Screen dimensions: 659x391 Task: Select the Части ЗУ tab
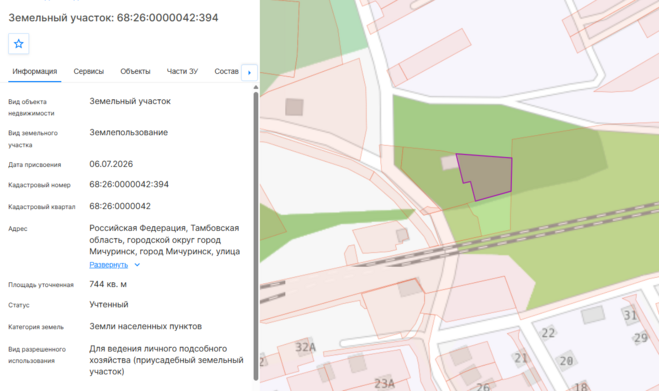[x=182, y=71]
